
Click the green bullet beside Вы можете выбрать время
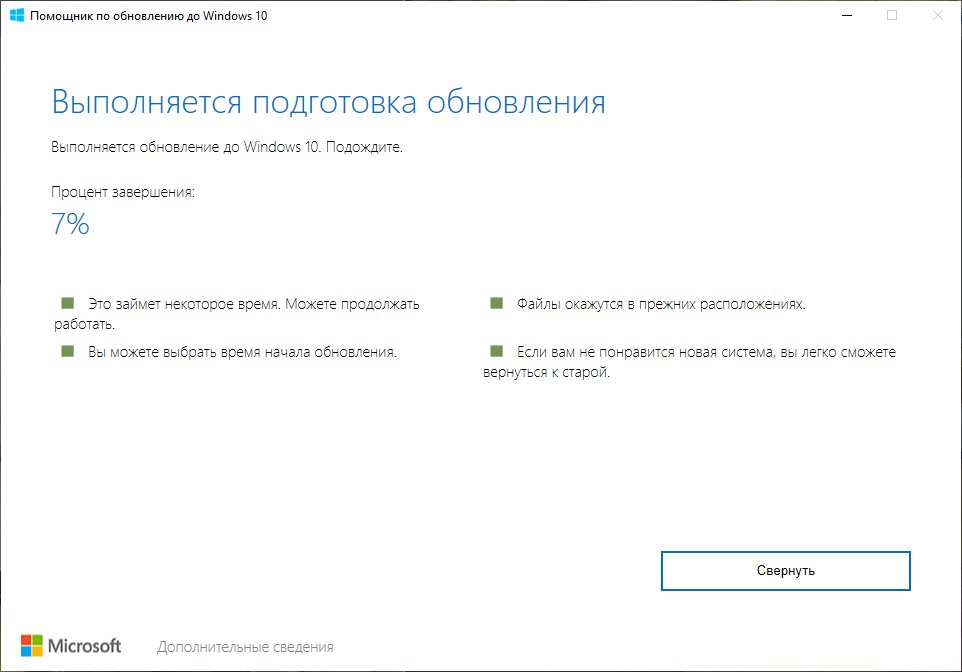[67, 351]
